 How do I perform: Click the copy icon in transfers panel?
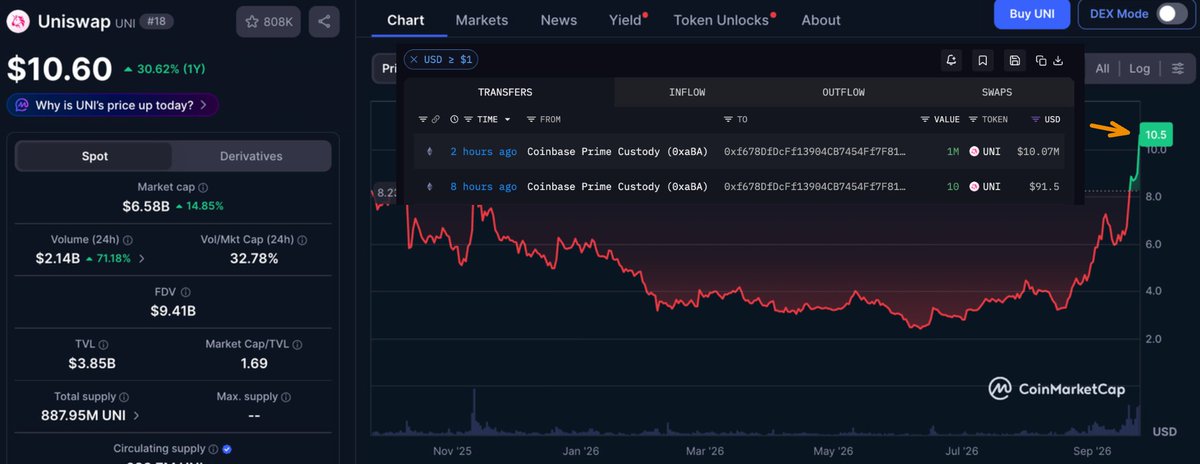pos(1041,61)
